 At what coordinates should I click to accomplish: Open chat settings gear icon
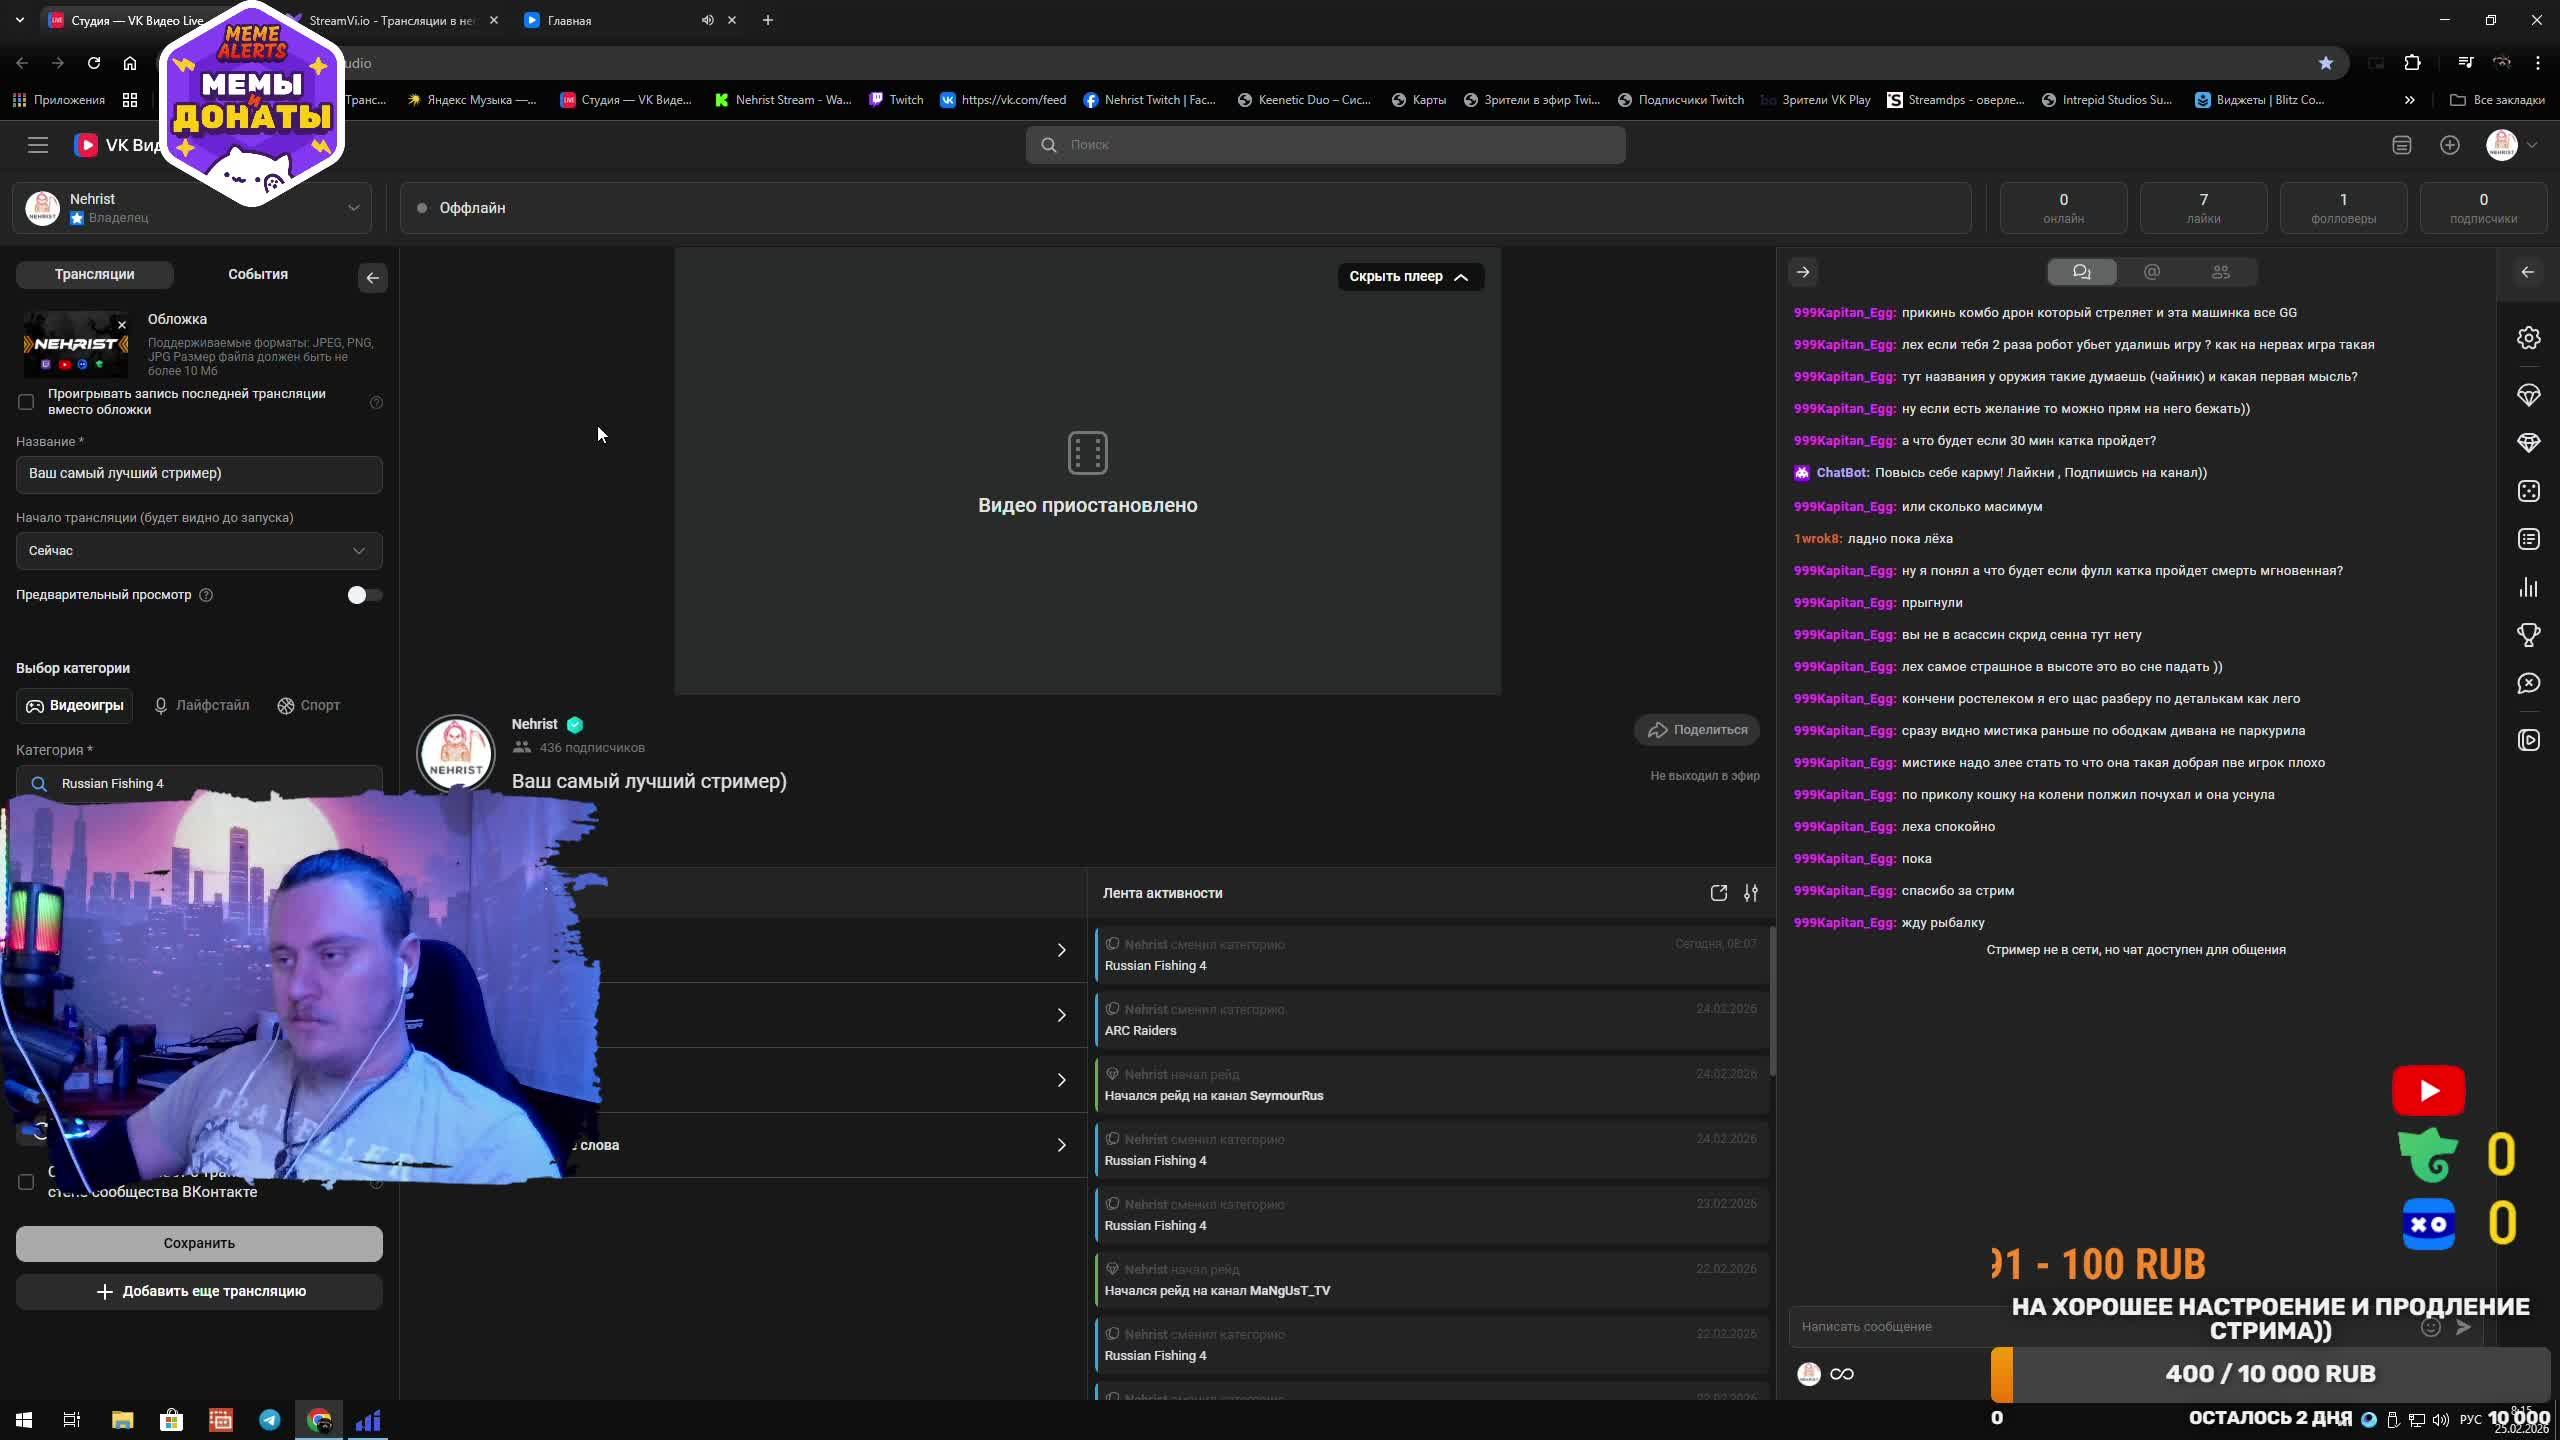pyautogui.click(x=2528, y=338)
